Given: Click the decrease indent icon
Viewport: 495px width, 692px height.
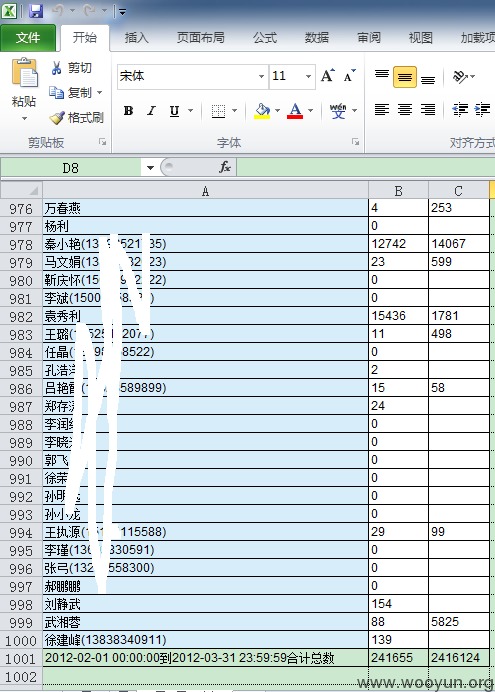Looking at the screenshot, I should (x=461, y=109).
